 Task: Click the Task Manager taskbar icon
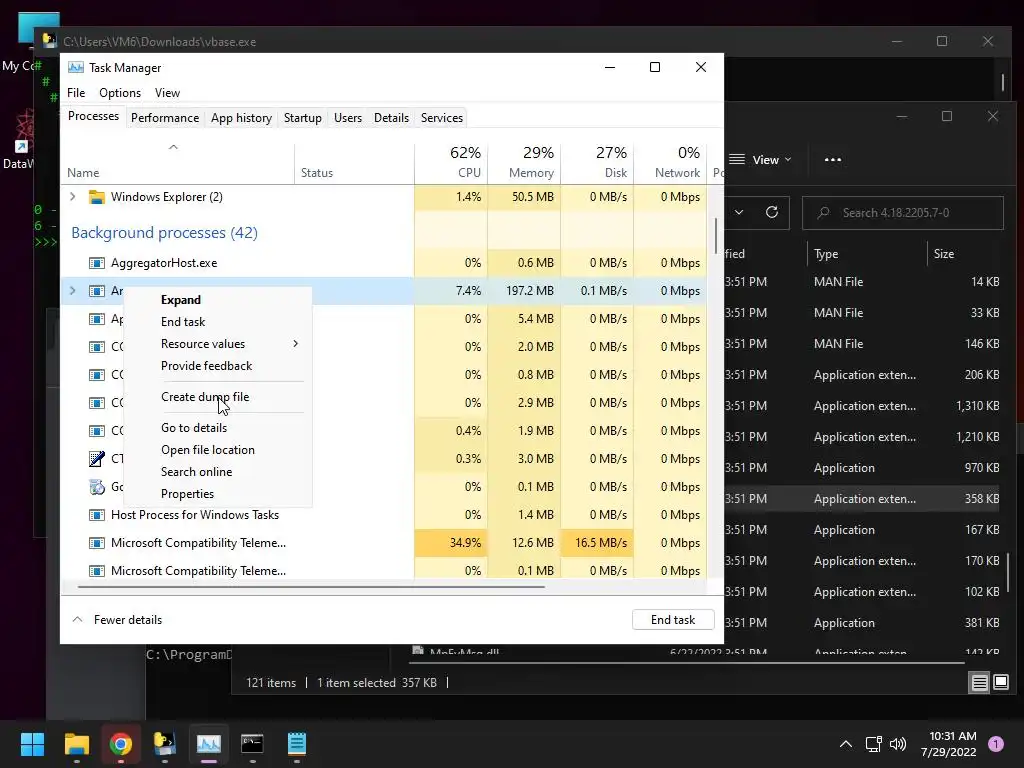(x=209, y=744)
